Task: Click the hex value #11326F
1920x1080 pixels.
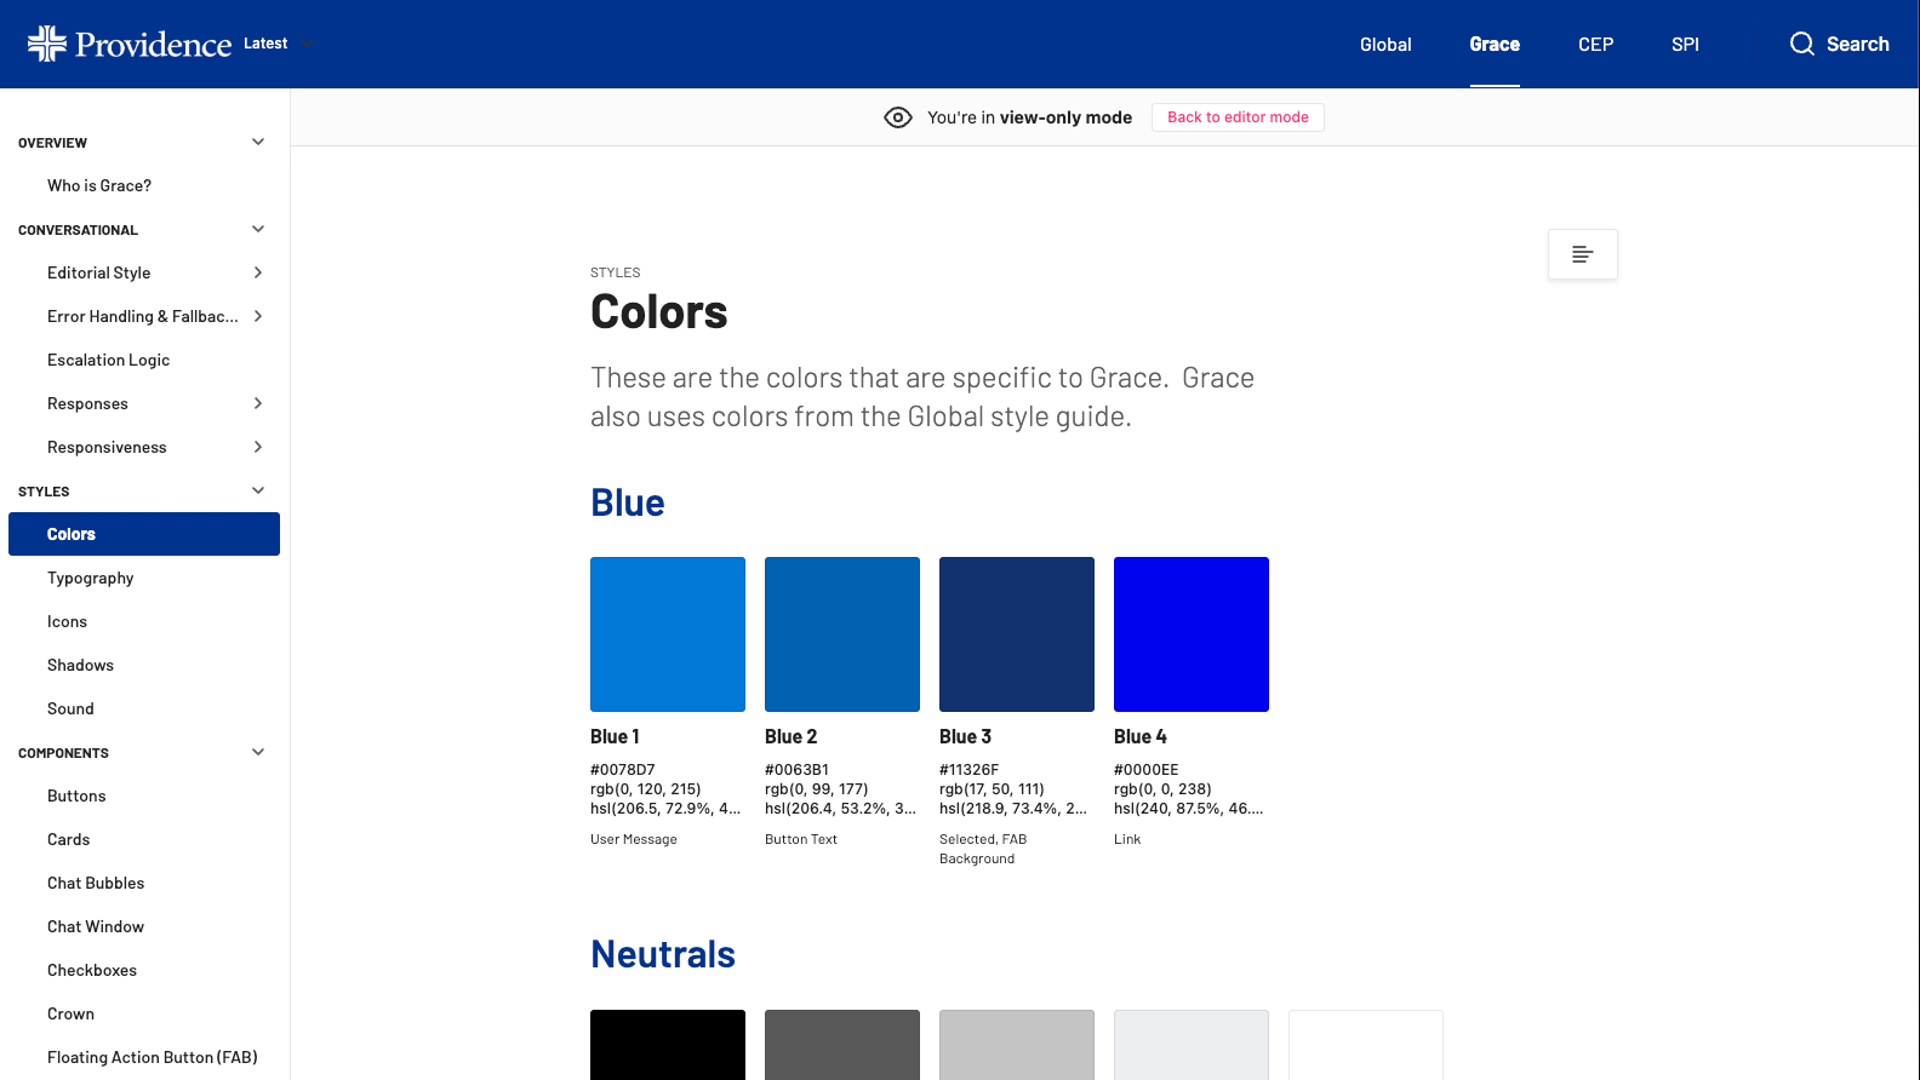Action: tap(968, 770)
